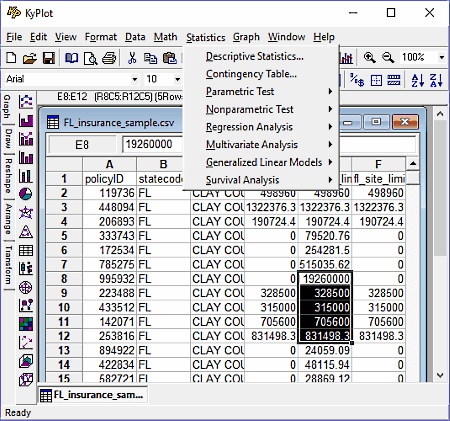Select the colored heat map icon

(x=26, y=323)
